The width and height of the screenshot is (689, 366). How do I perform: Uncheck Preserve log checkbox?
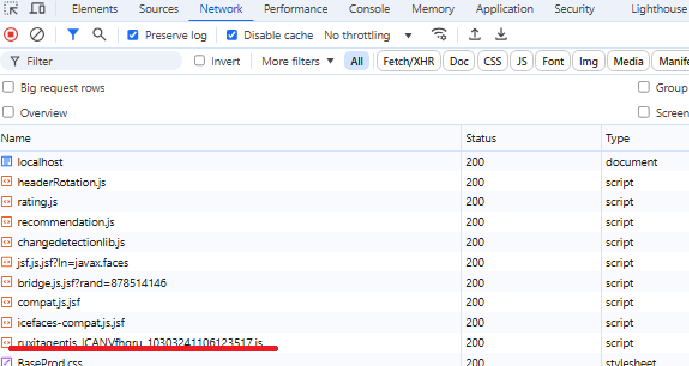coord(133,35)
